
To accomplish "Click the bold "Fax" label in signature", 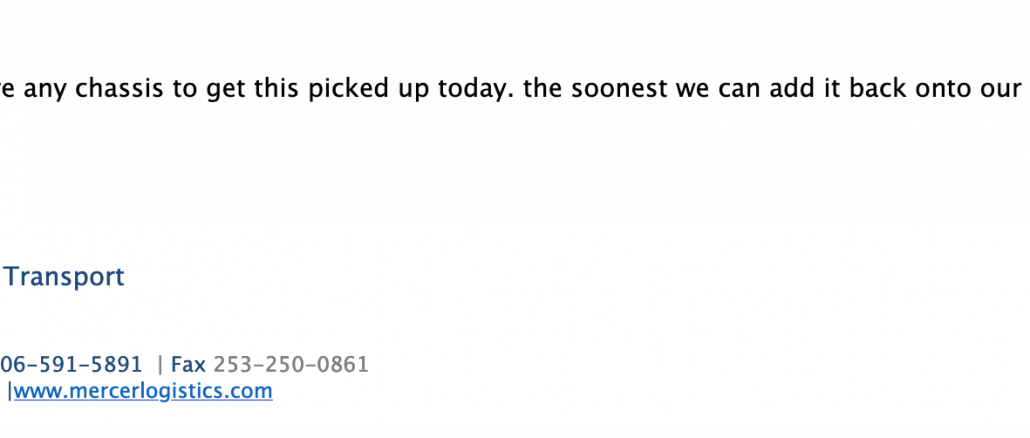I will click(x=188, y=364).
